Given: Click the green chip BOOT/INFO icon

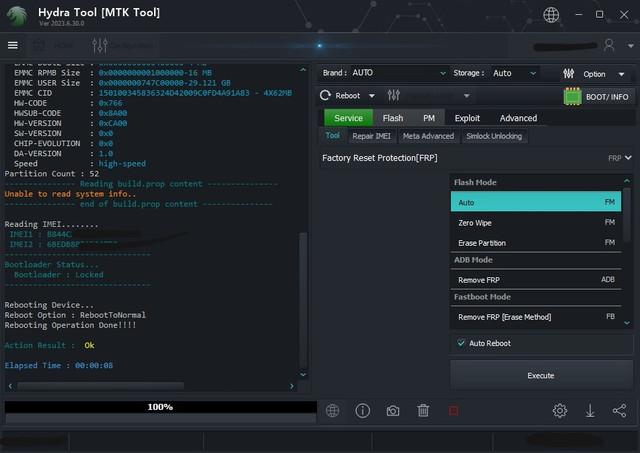Looking at the screenshot, I should tap(572, 97).
